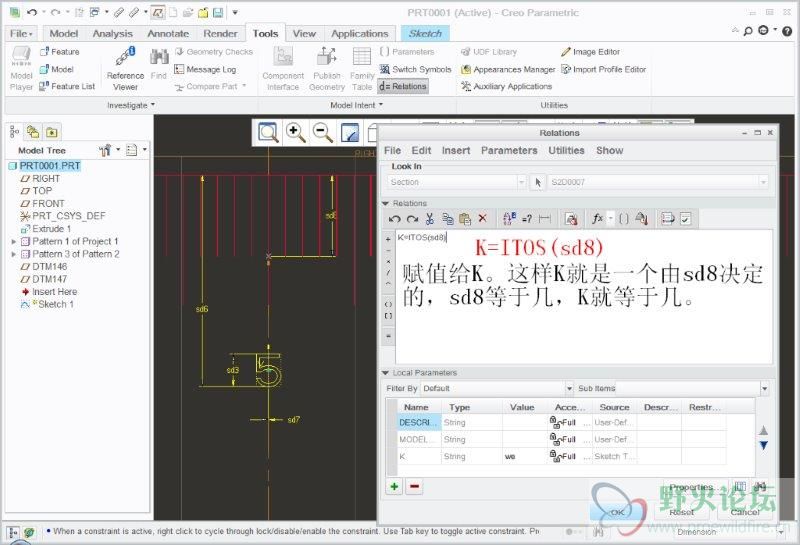Click Switch Symbols in Model Intent
This screenshot has height=545, width=800.
(x=415, y=69)
